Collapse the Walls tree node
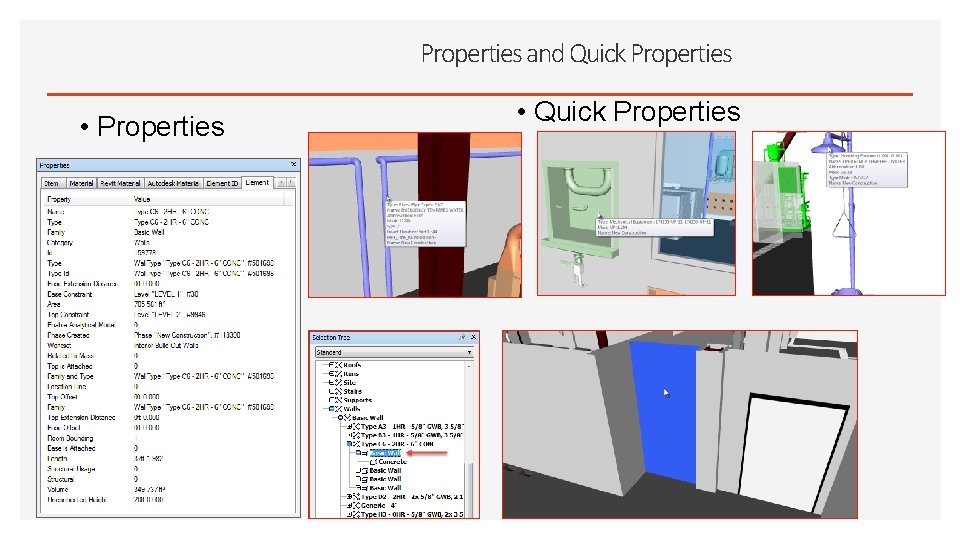 [x=331, y=409]
